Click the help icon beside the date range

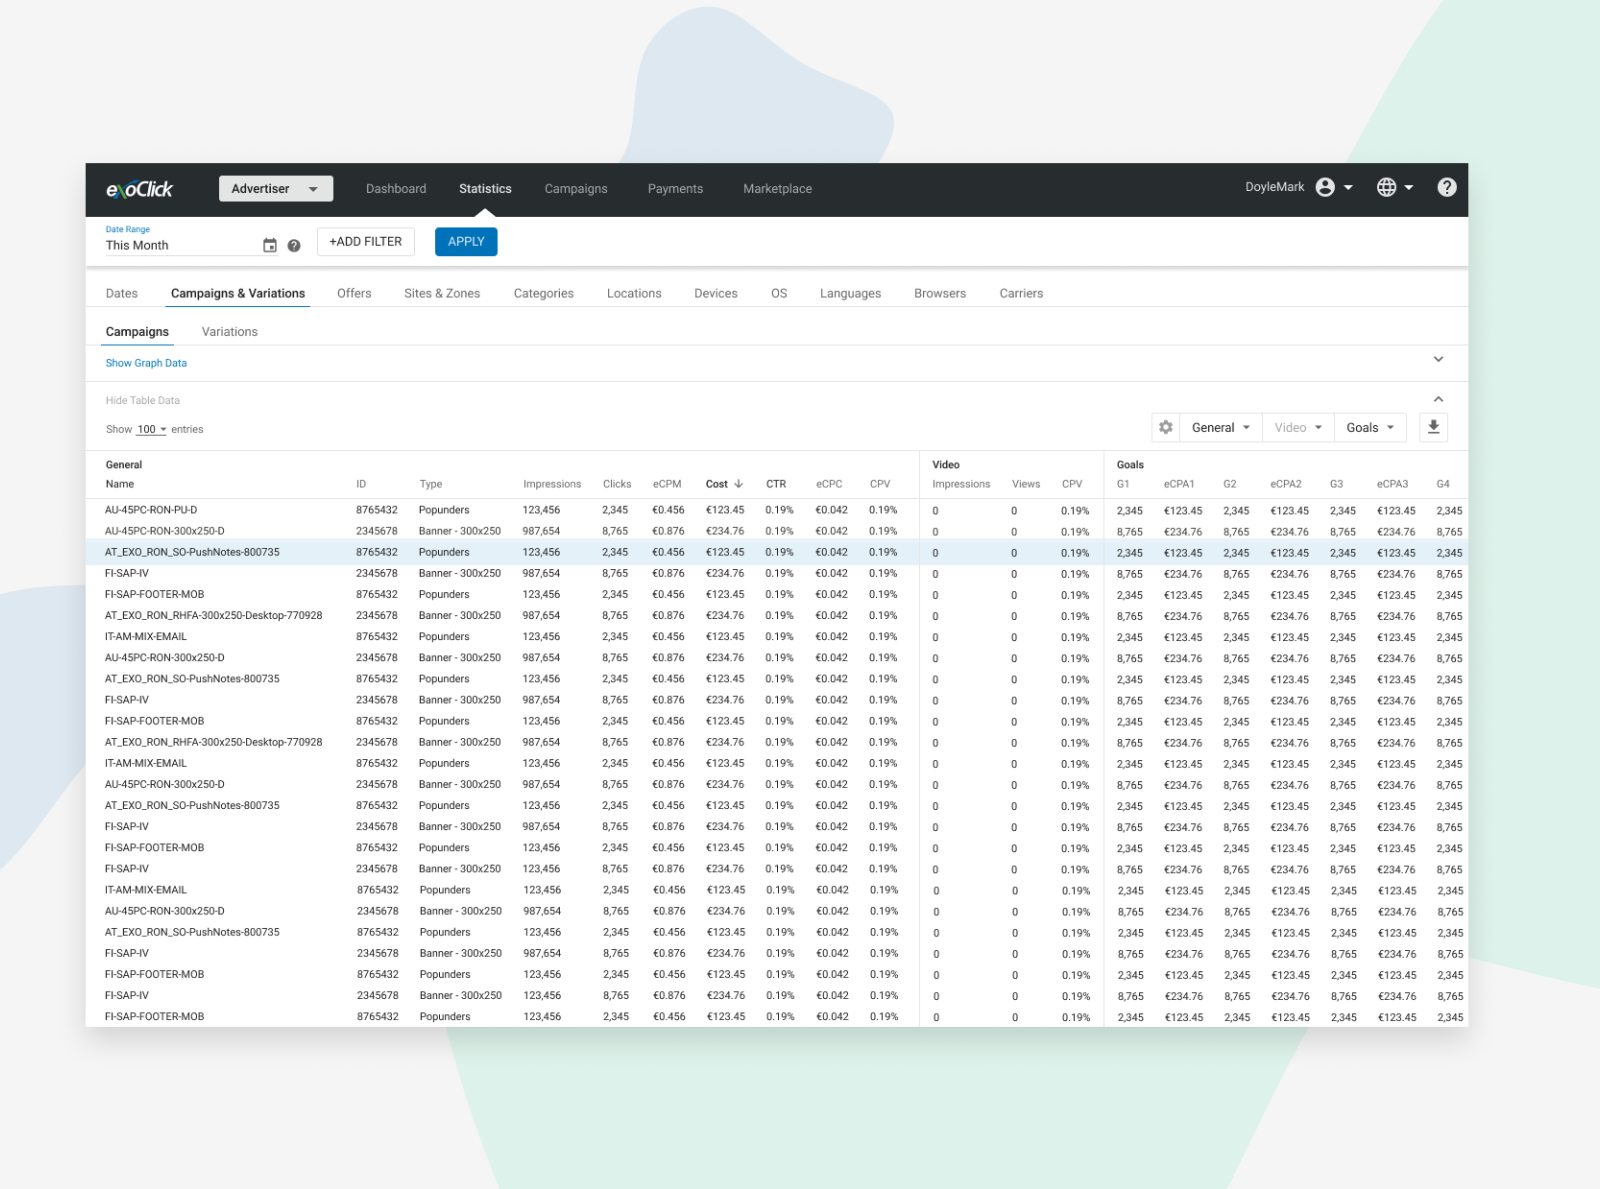click(x=293, y=245)
